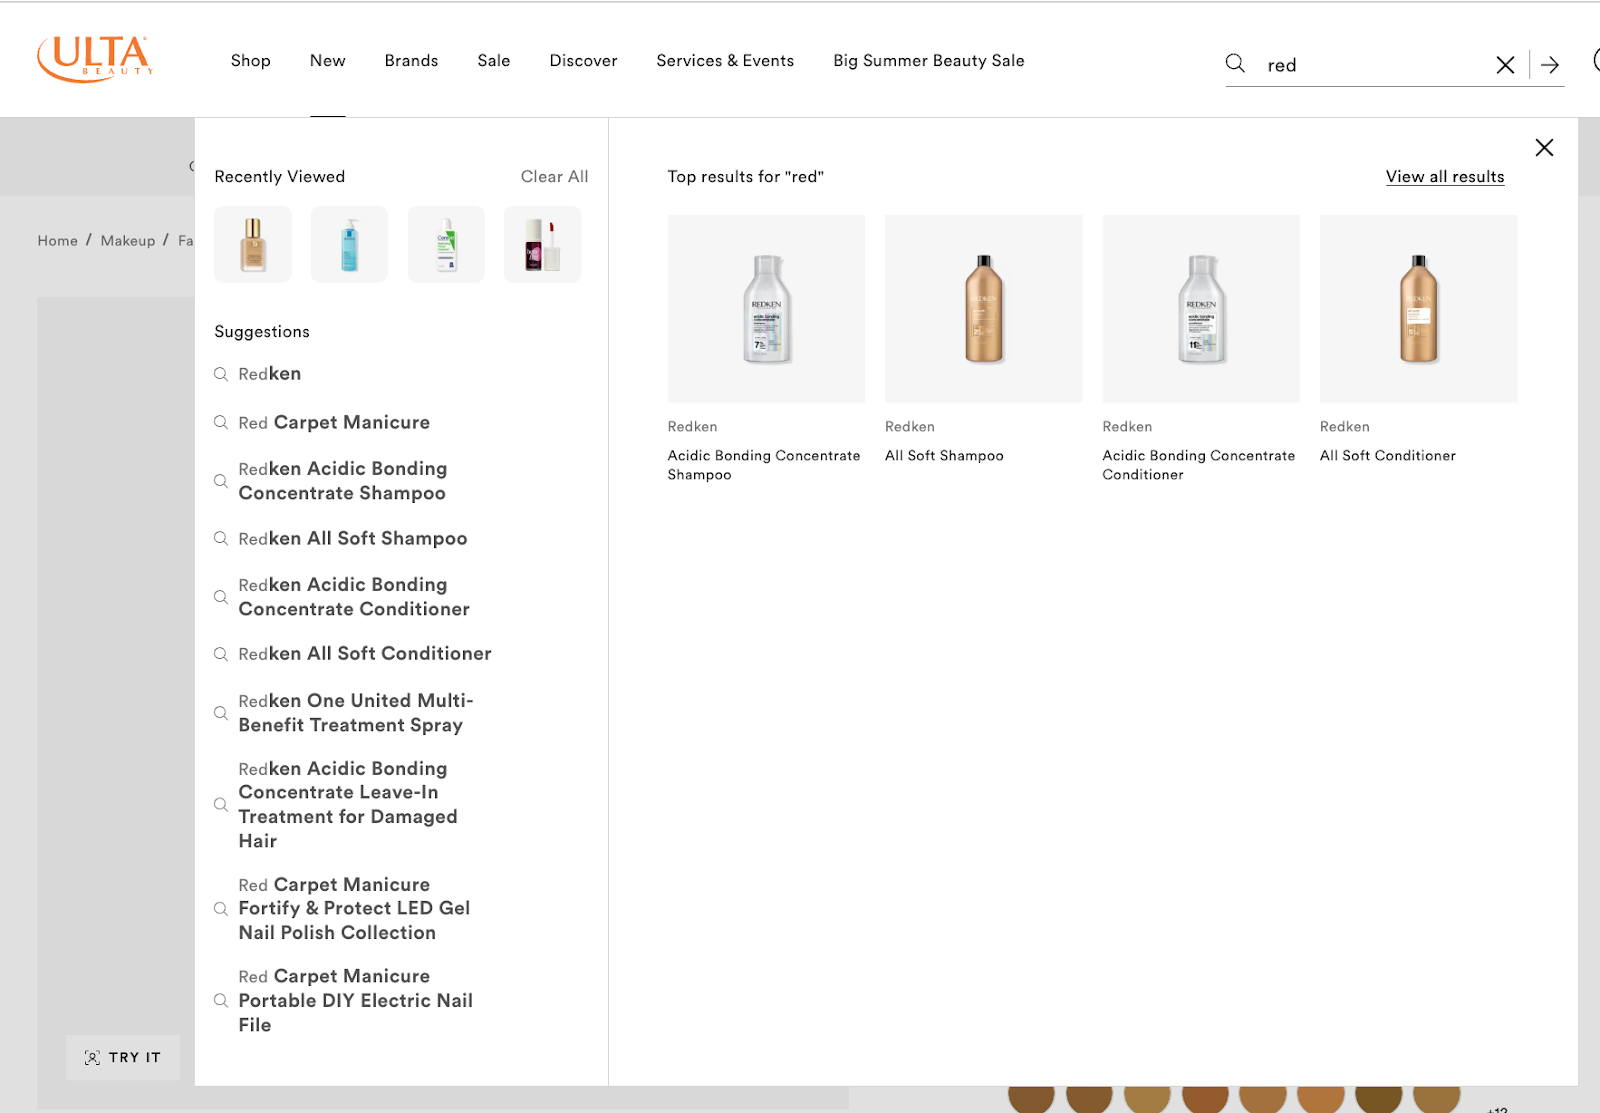
Task: Click the search icon beside Redken suggestion
Action: point(221,374)
